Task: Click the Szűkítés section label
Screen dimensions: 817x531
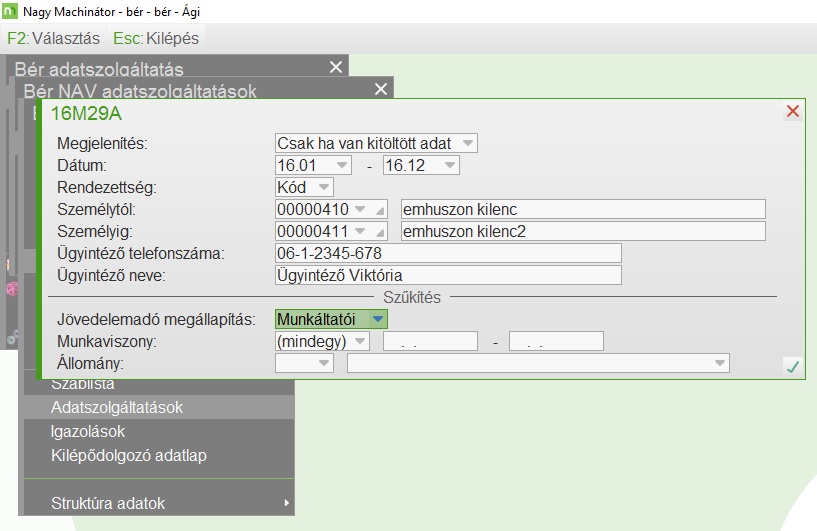Action: tap(412, 297)
